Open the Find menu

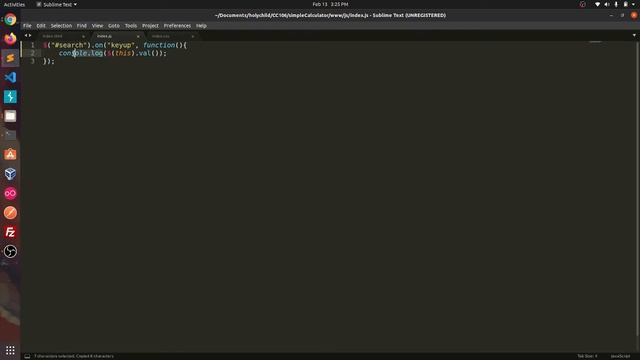(x=82, y=25)
